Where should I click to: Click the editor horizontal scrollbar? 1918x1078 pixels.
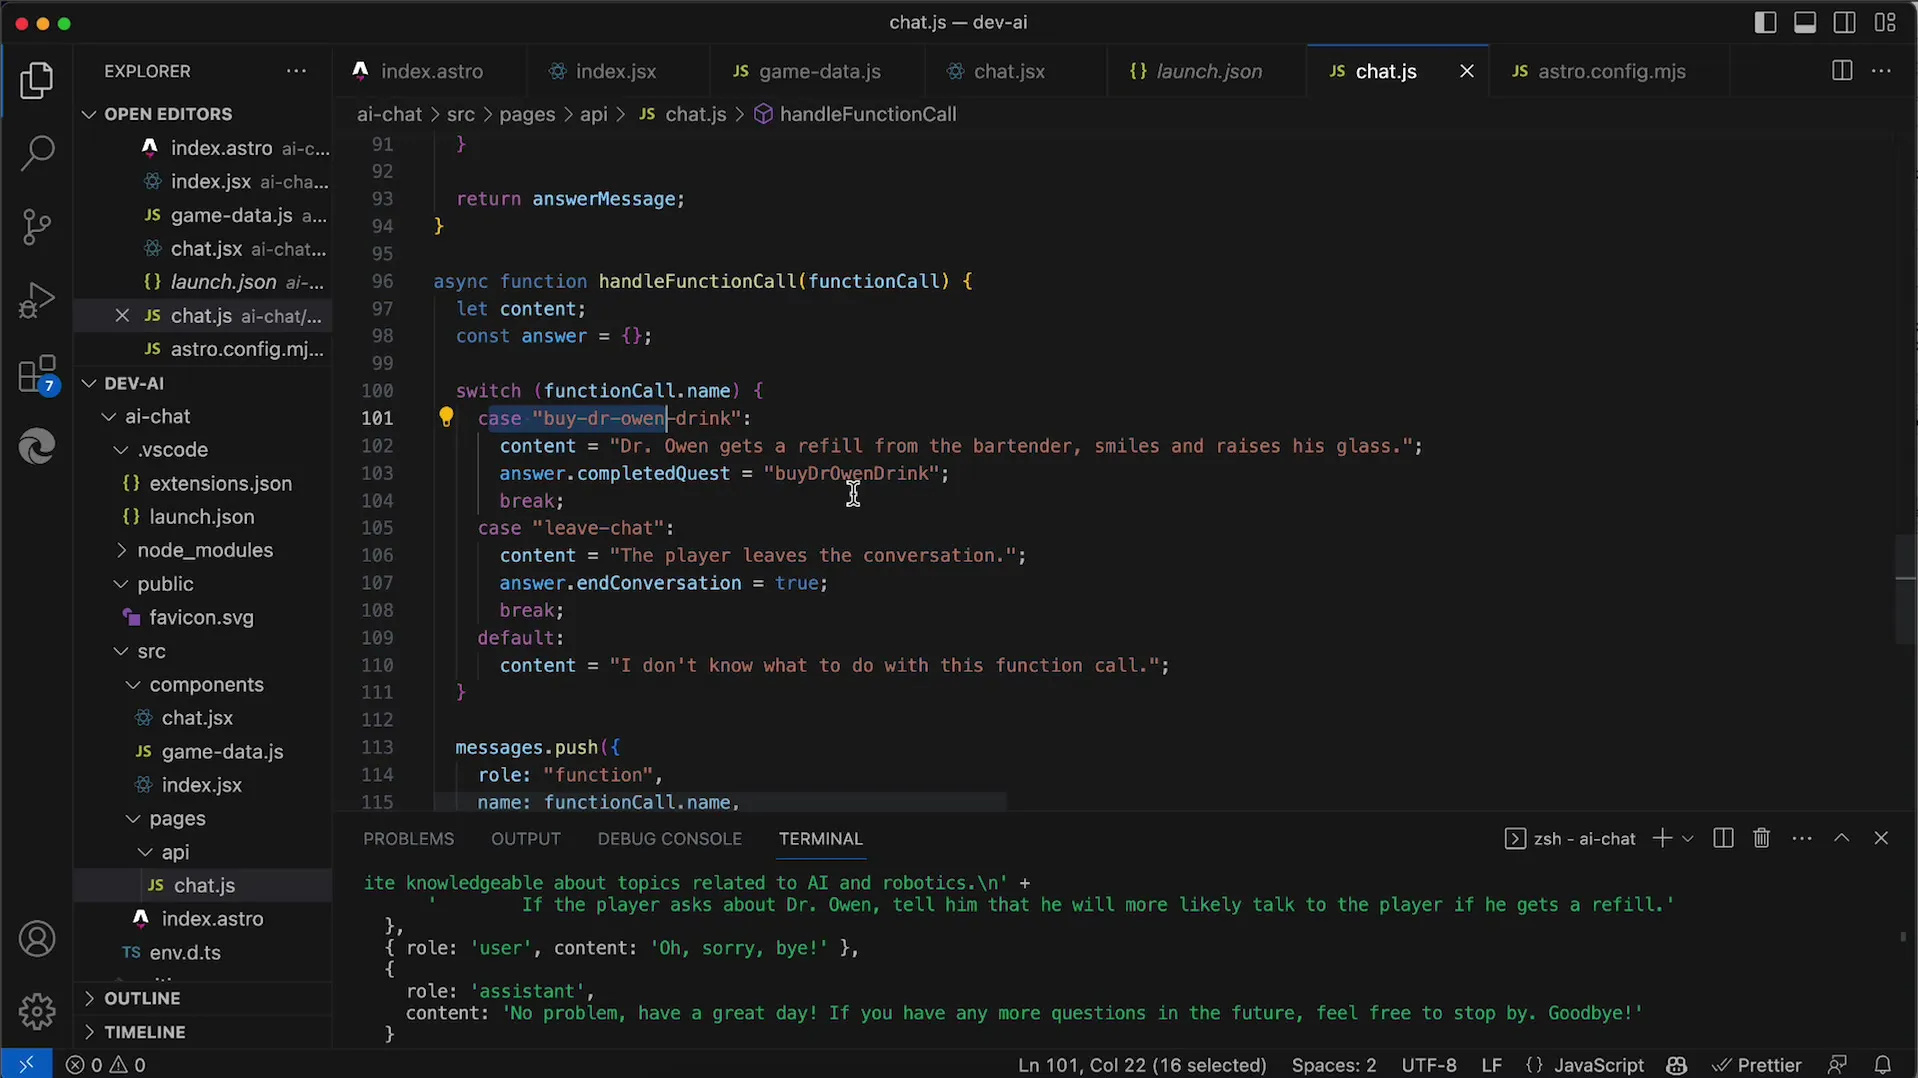[720, 802]
